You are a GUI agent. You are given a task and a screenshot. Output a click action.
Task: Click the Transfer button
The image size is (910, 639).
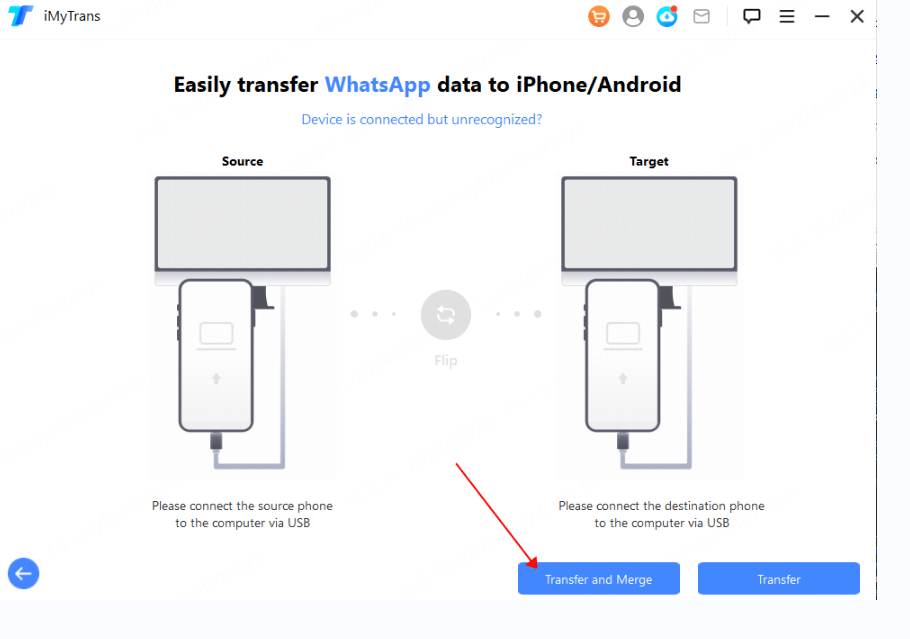778,578
